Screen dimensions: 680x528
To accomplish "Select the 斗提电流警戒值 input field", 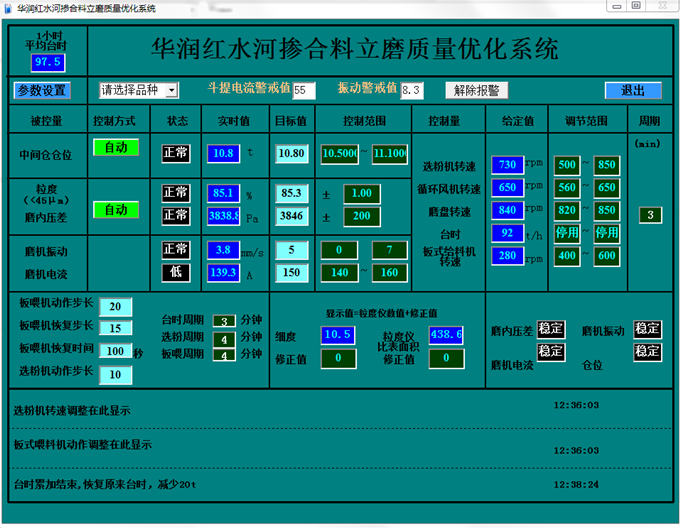I will 304,91.
